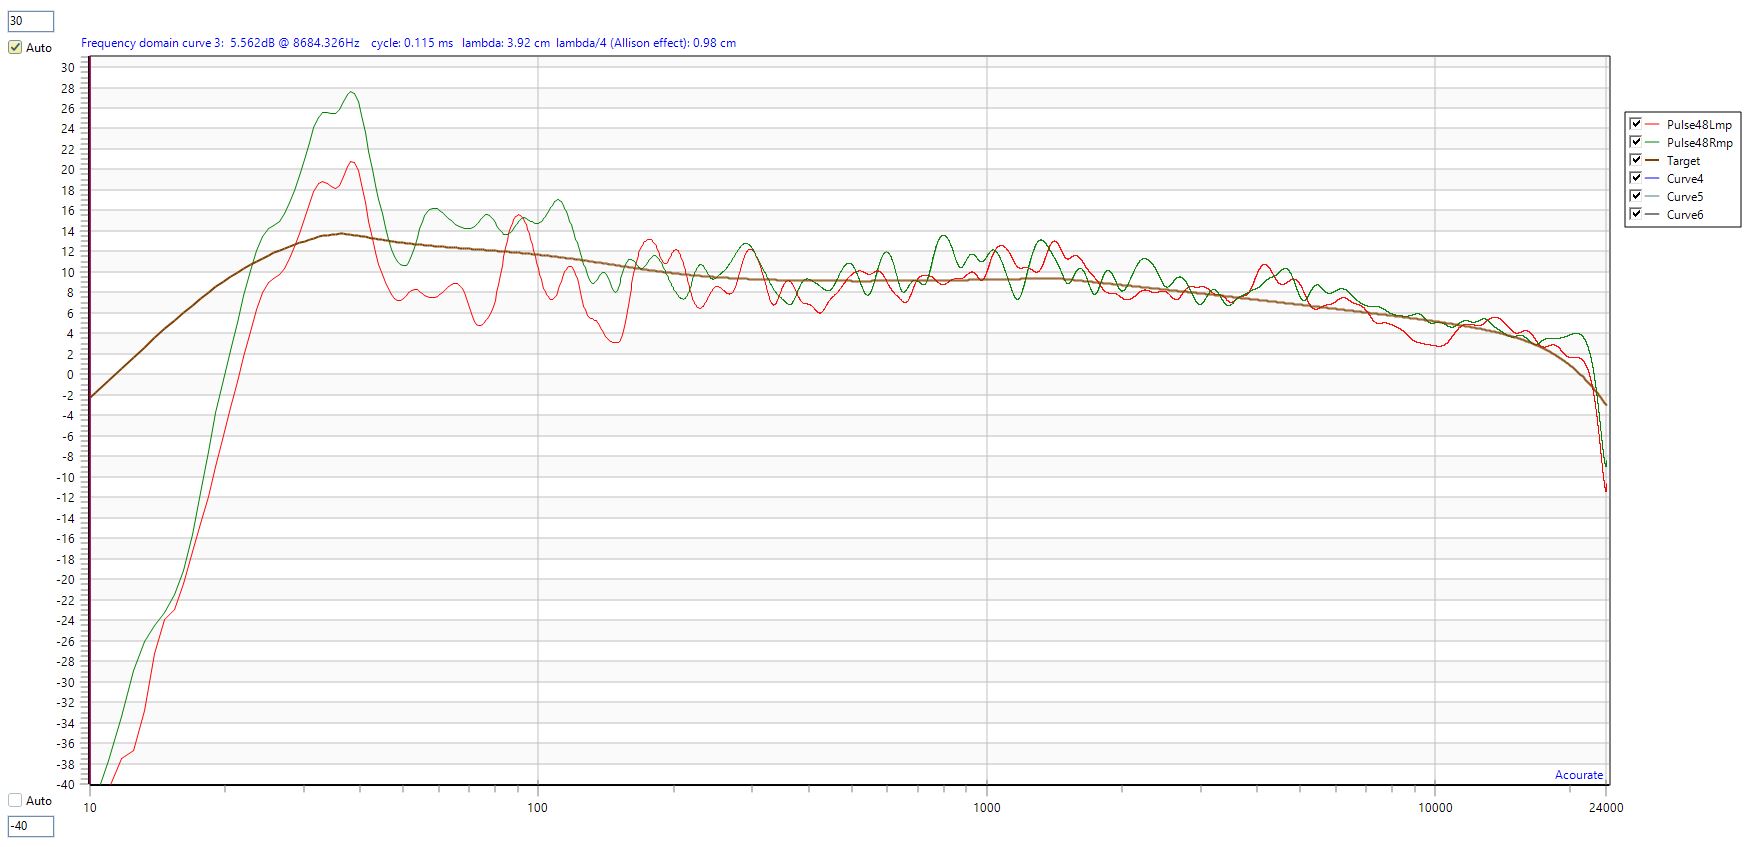Toggle the Target curve legend checkbox
The image size is (1758, 847).
(x=1636, y=160)
